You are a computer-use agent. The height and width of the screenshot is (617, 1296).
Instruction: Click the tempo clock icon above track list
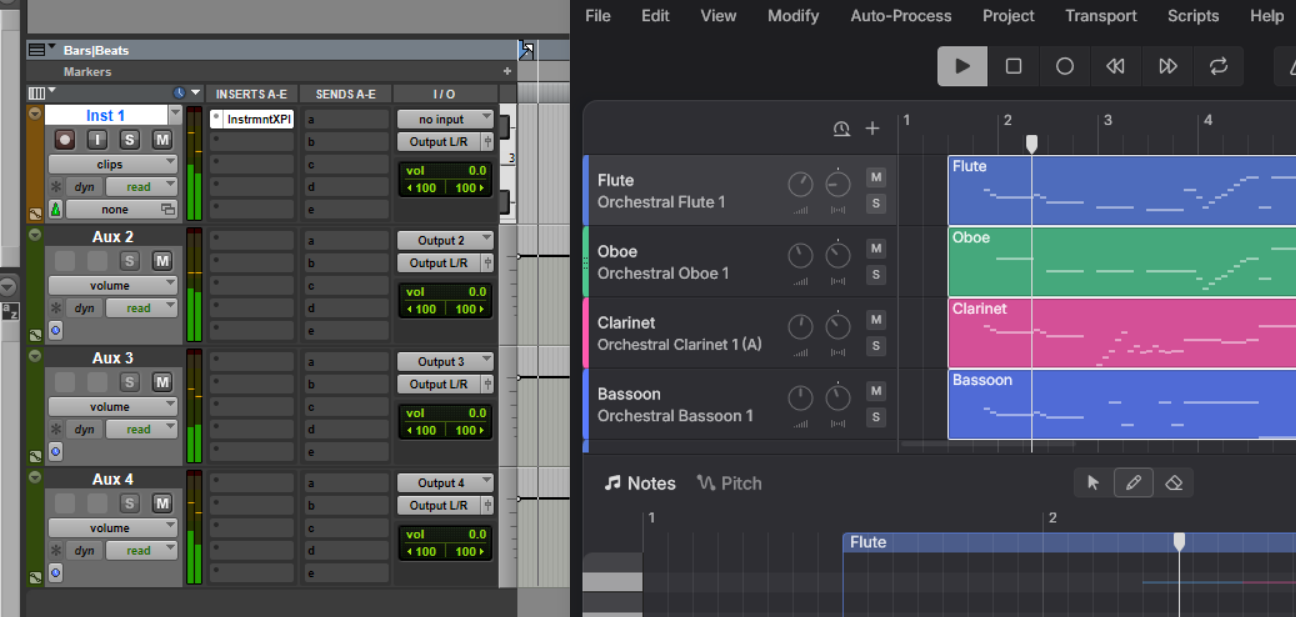point(842,128)
